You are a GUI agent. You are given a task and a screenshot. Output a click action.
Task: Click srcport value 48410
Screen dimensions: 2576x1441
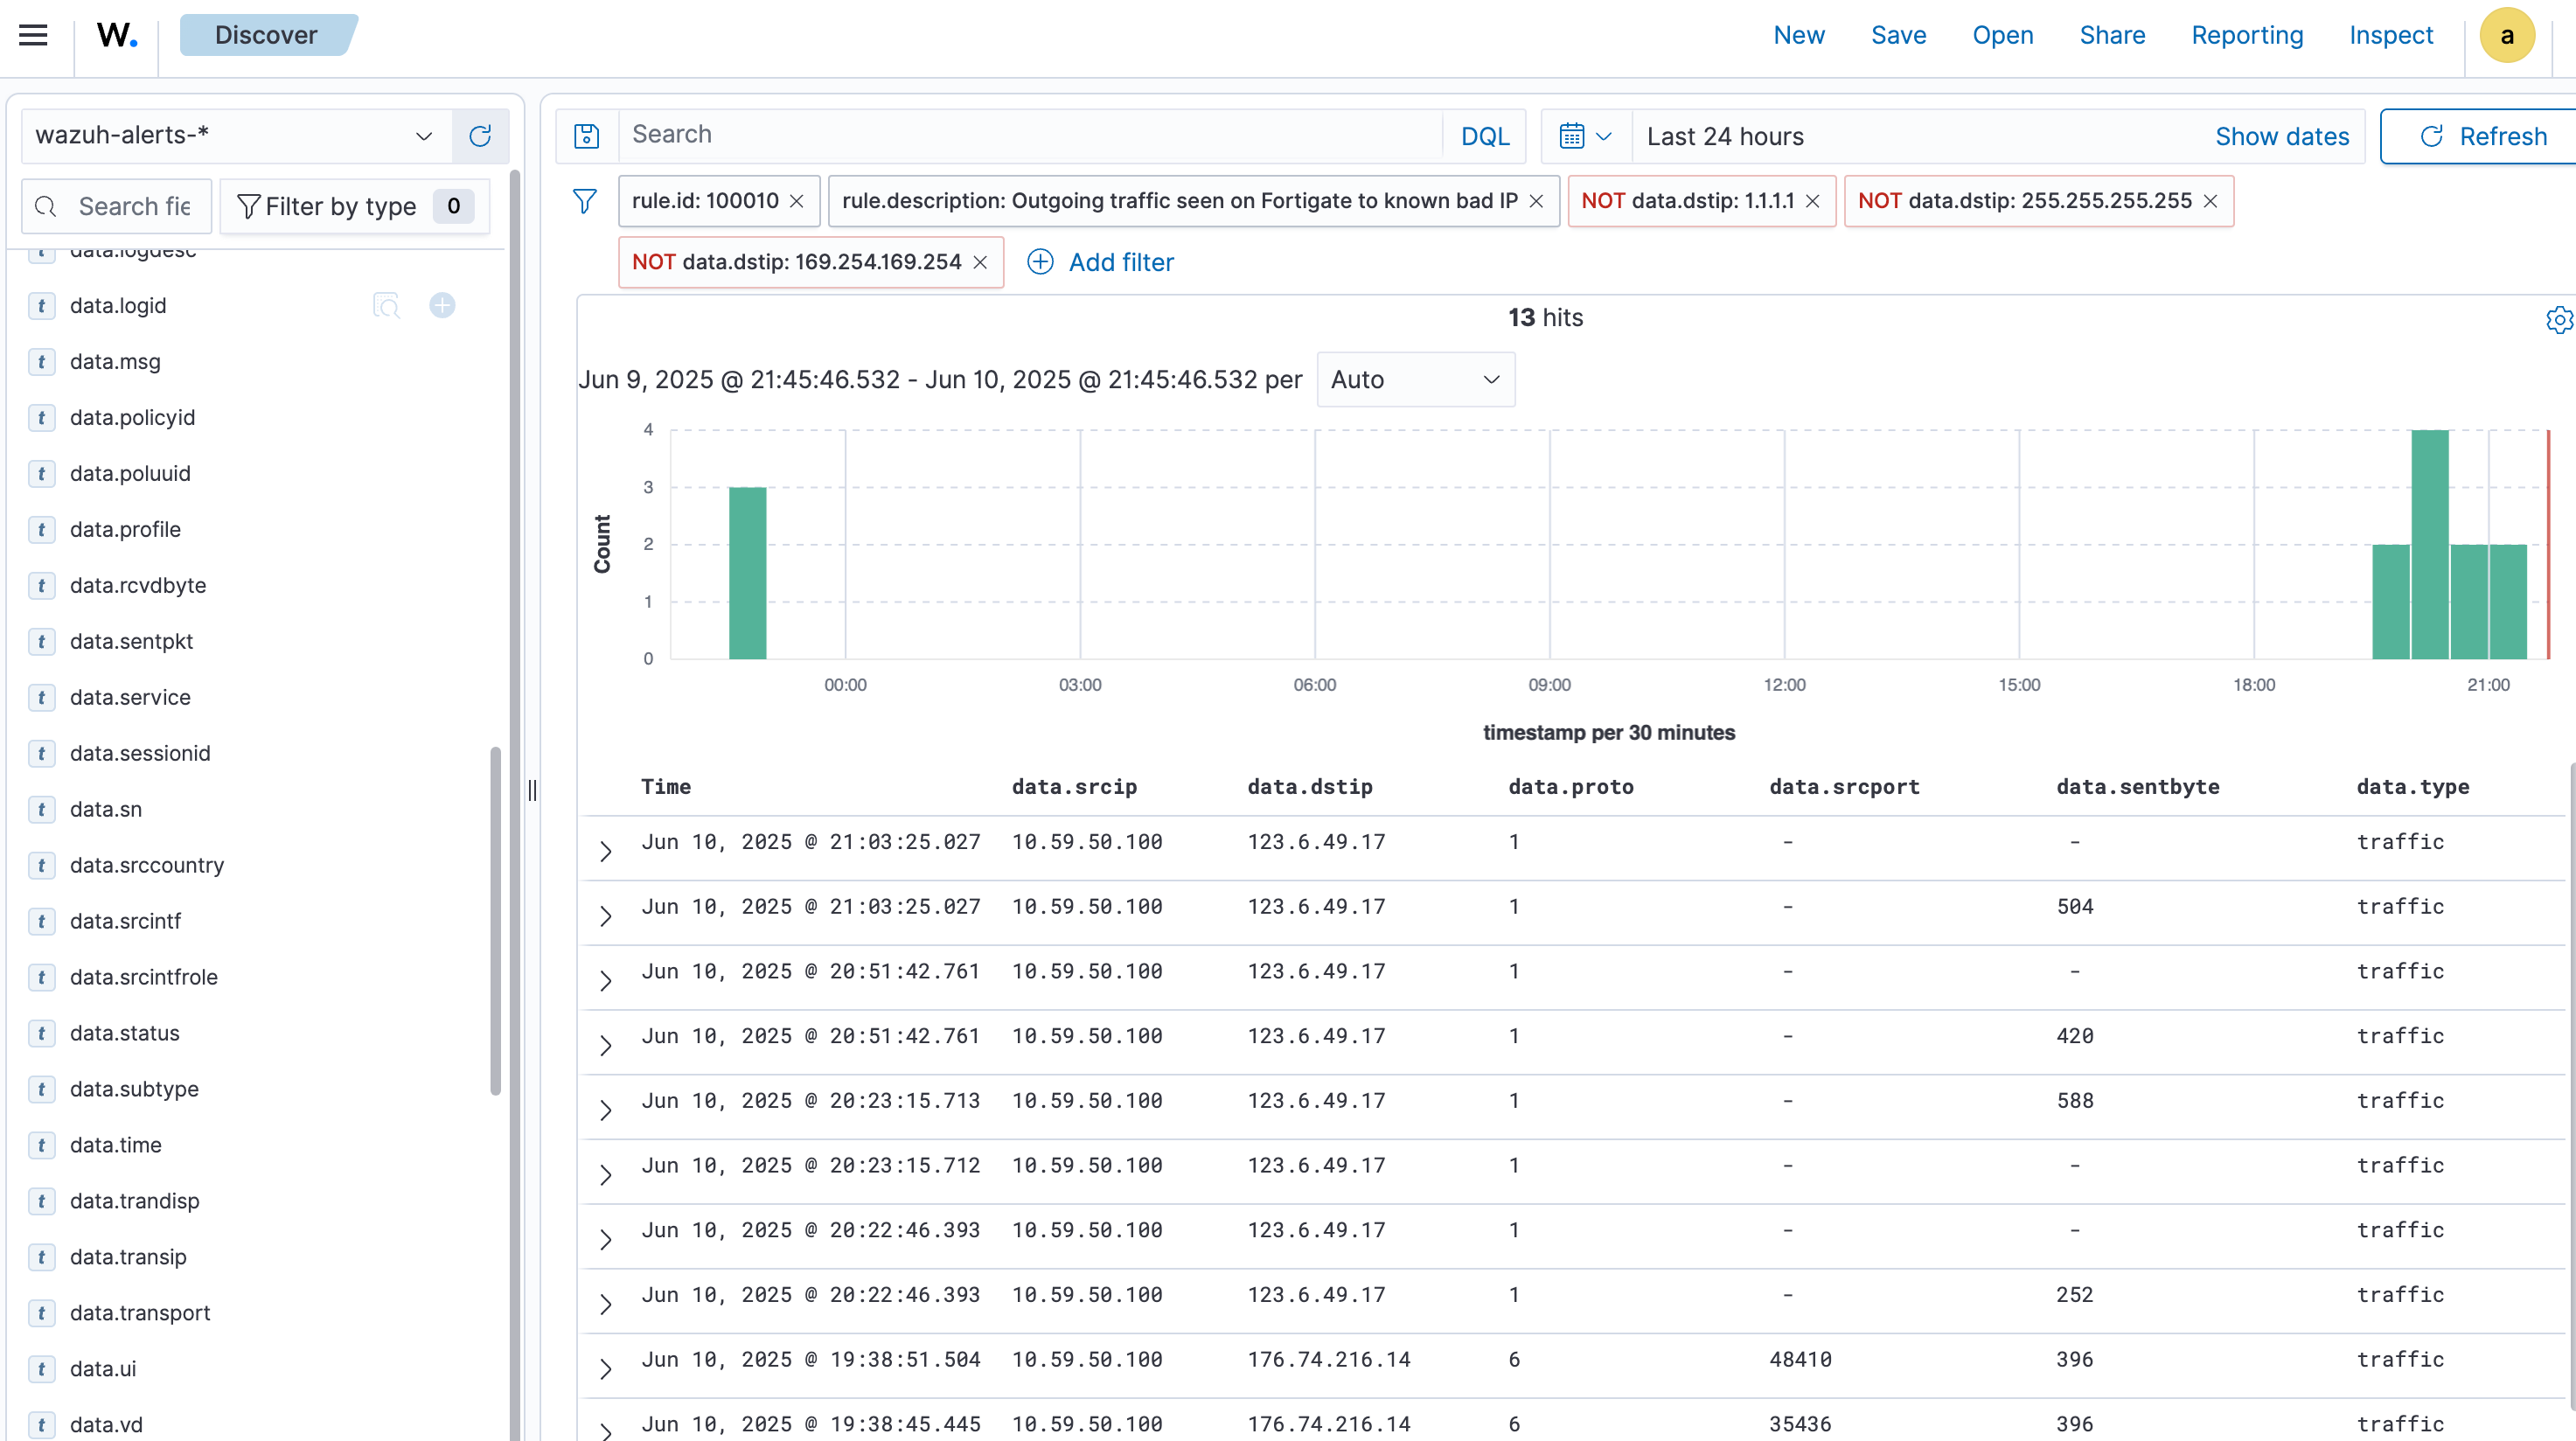click(1800, 1360)
